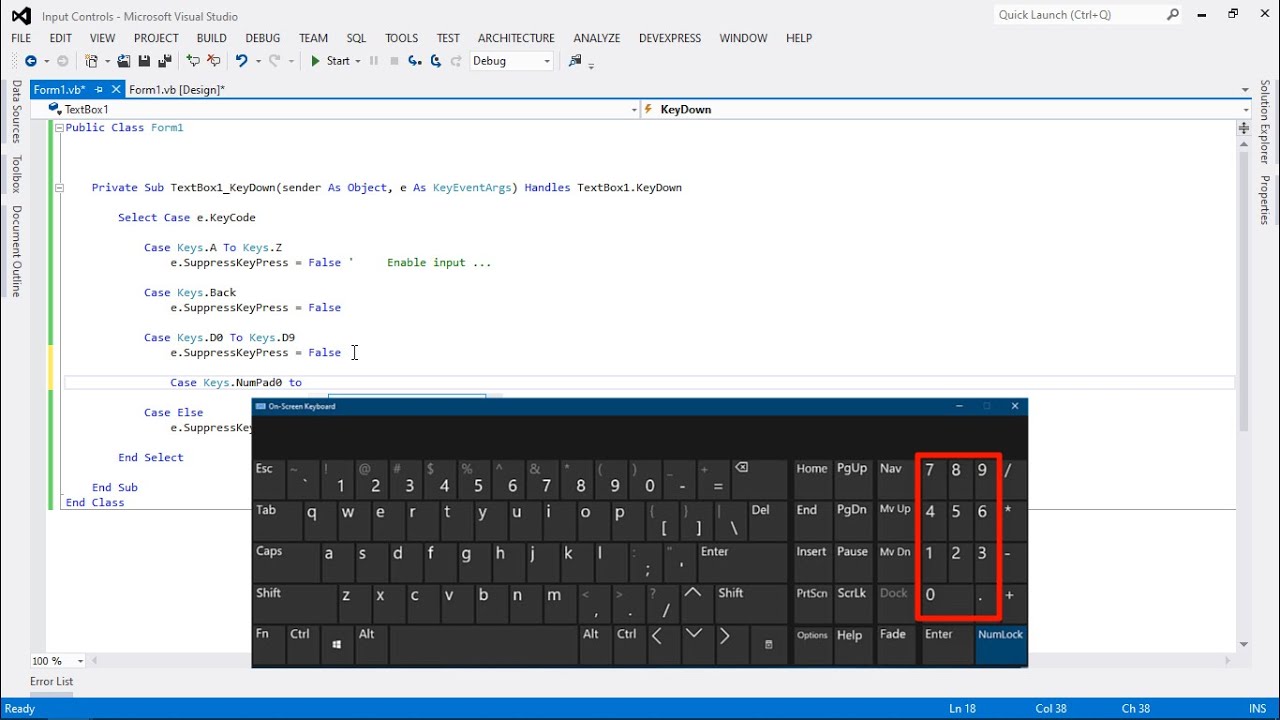Viewport: 1280px width, 720px height.
Task: Click the editor split handle above the vertical scrollbar
Action: click(1244, 128)
